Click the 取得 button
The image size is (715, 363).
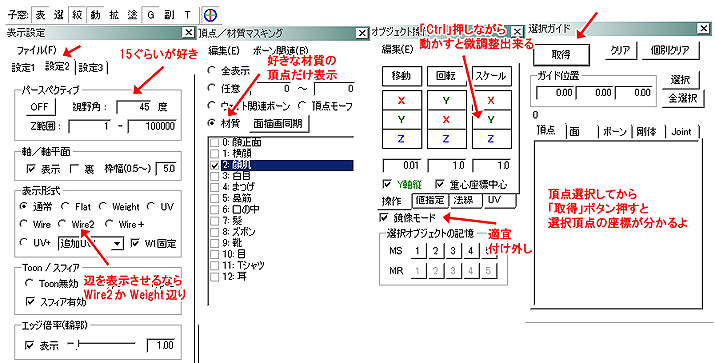(561, 55)
